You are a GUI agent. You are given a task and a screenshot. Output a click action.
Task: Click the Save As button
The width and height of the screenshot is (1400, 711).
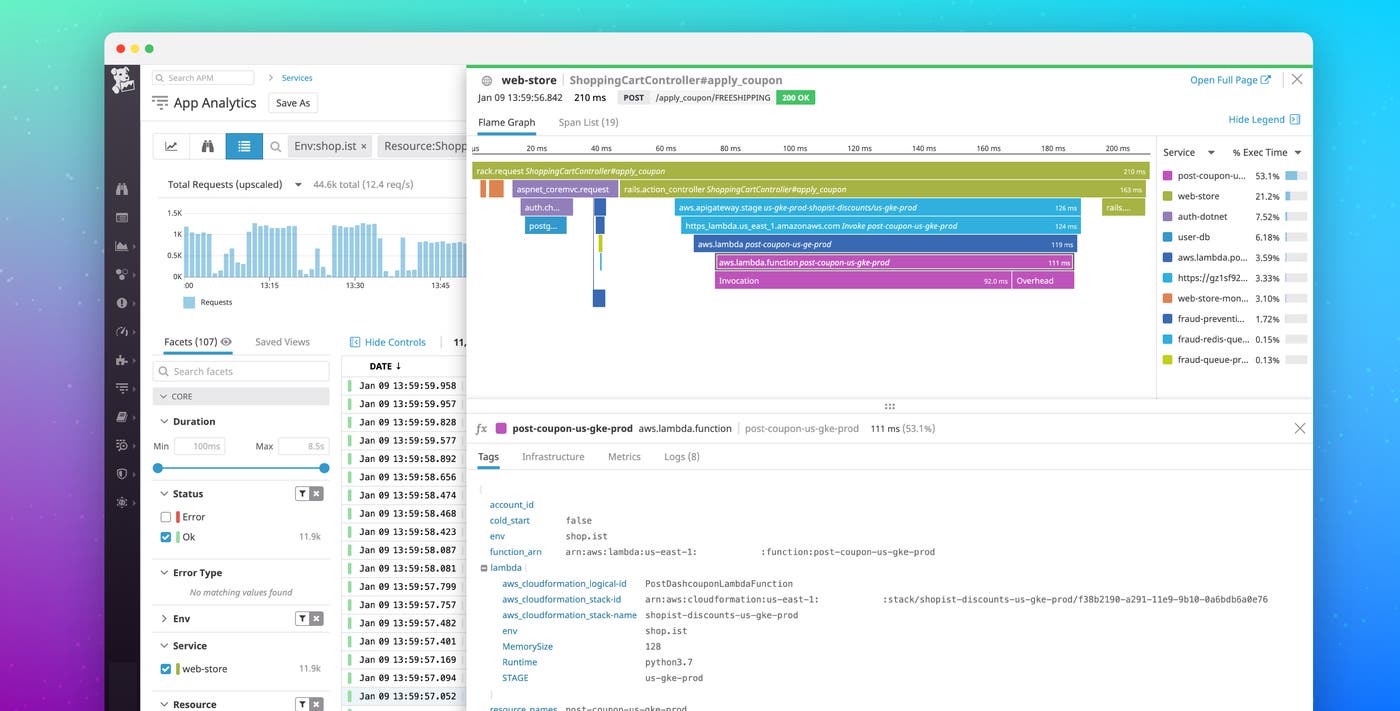point(292,102)
